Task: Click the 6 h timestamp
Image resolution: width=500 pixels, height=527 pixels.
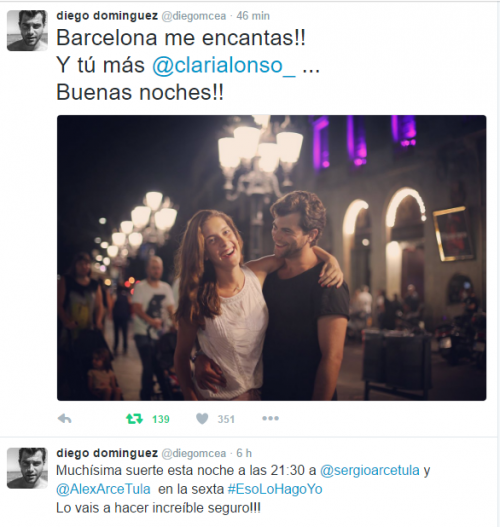Action: coord(244,453)
